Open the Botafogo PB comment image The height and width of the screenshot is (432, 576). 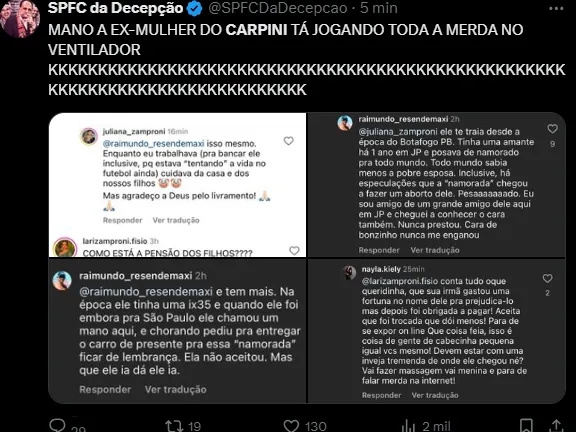[x=436, y=185]
